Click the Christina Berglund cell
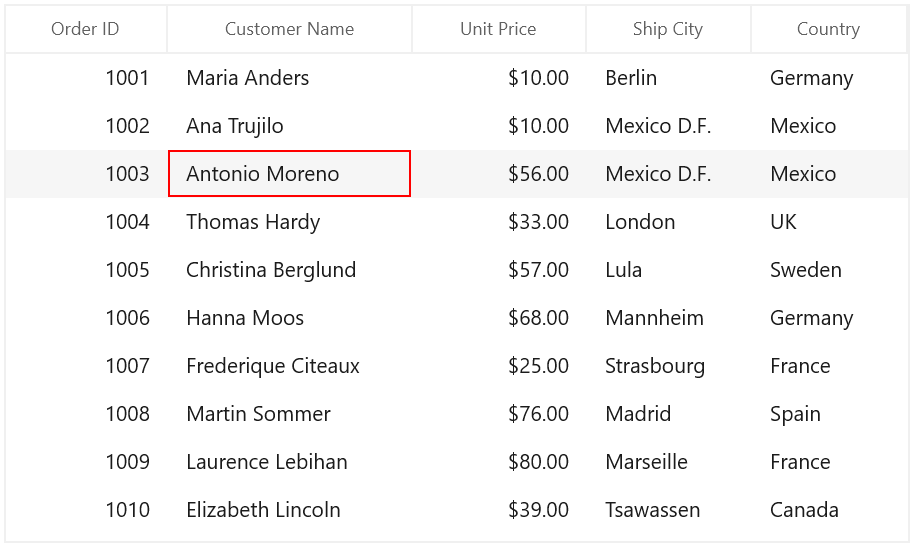The width and height of the screenshot is (915, 547). click(289, 270)
